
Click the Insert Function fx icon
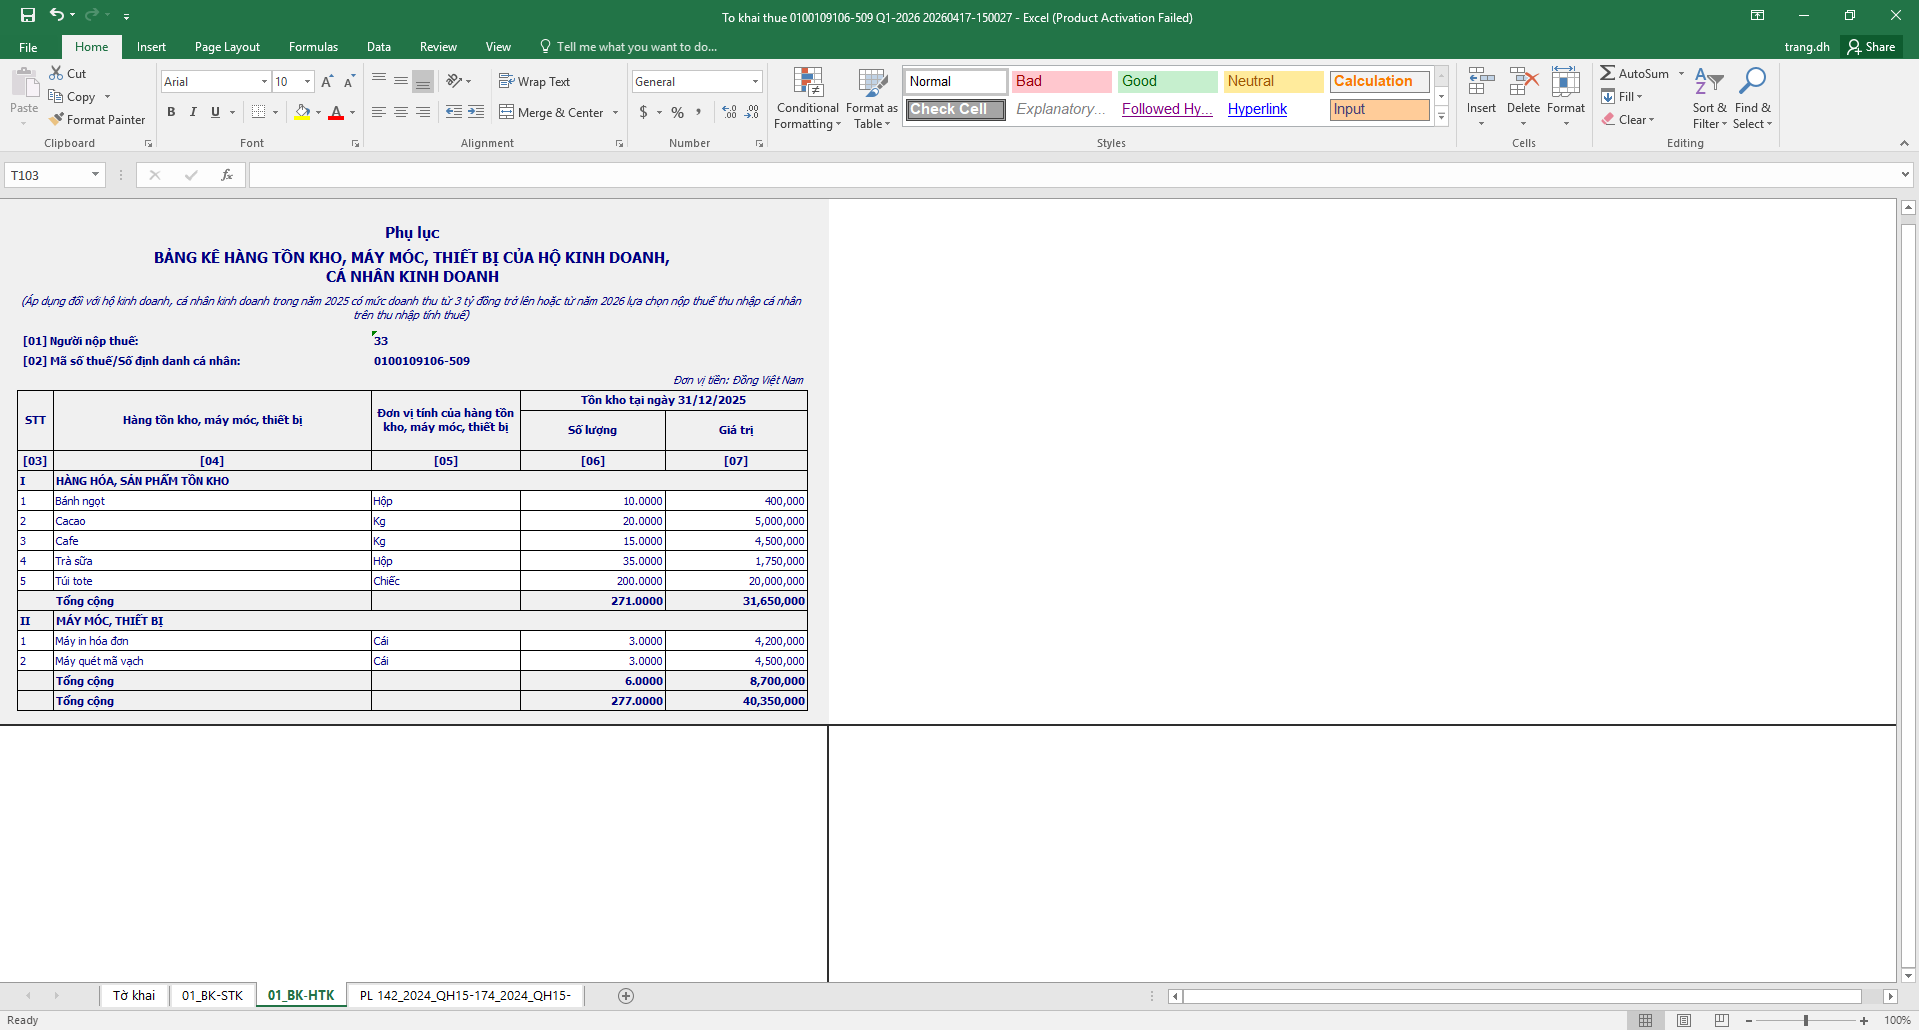click(227, 175)
